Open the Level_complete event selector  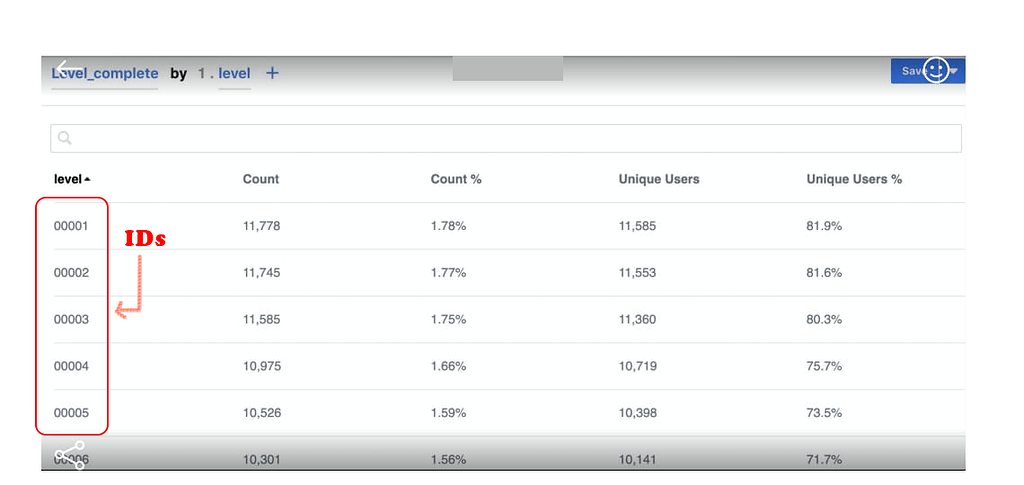point(105,73)
